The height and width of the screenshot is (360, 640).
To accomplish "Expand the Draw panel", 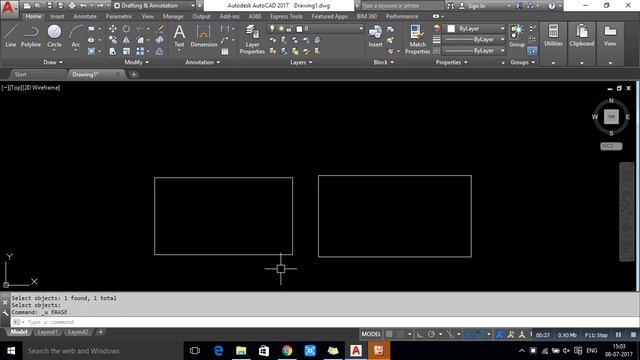I will tap(53, 62).
